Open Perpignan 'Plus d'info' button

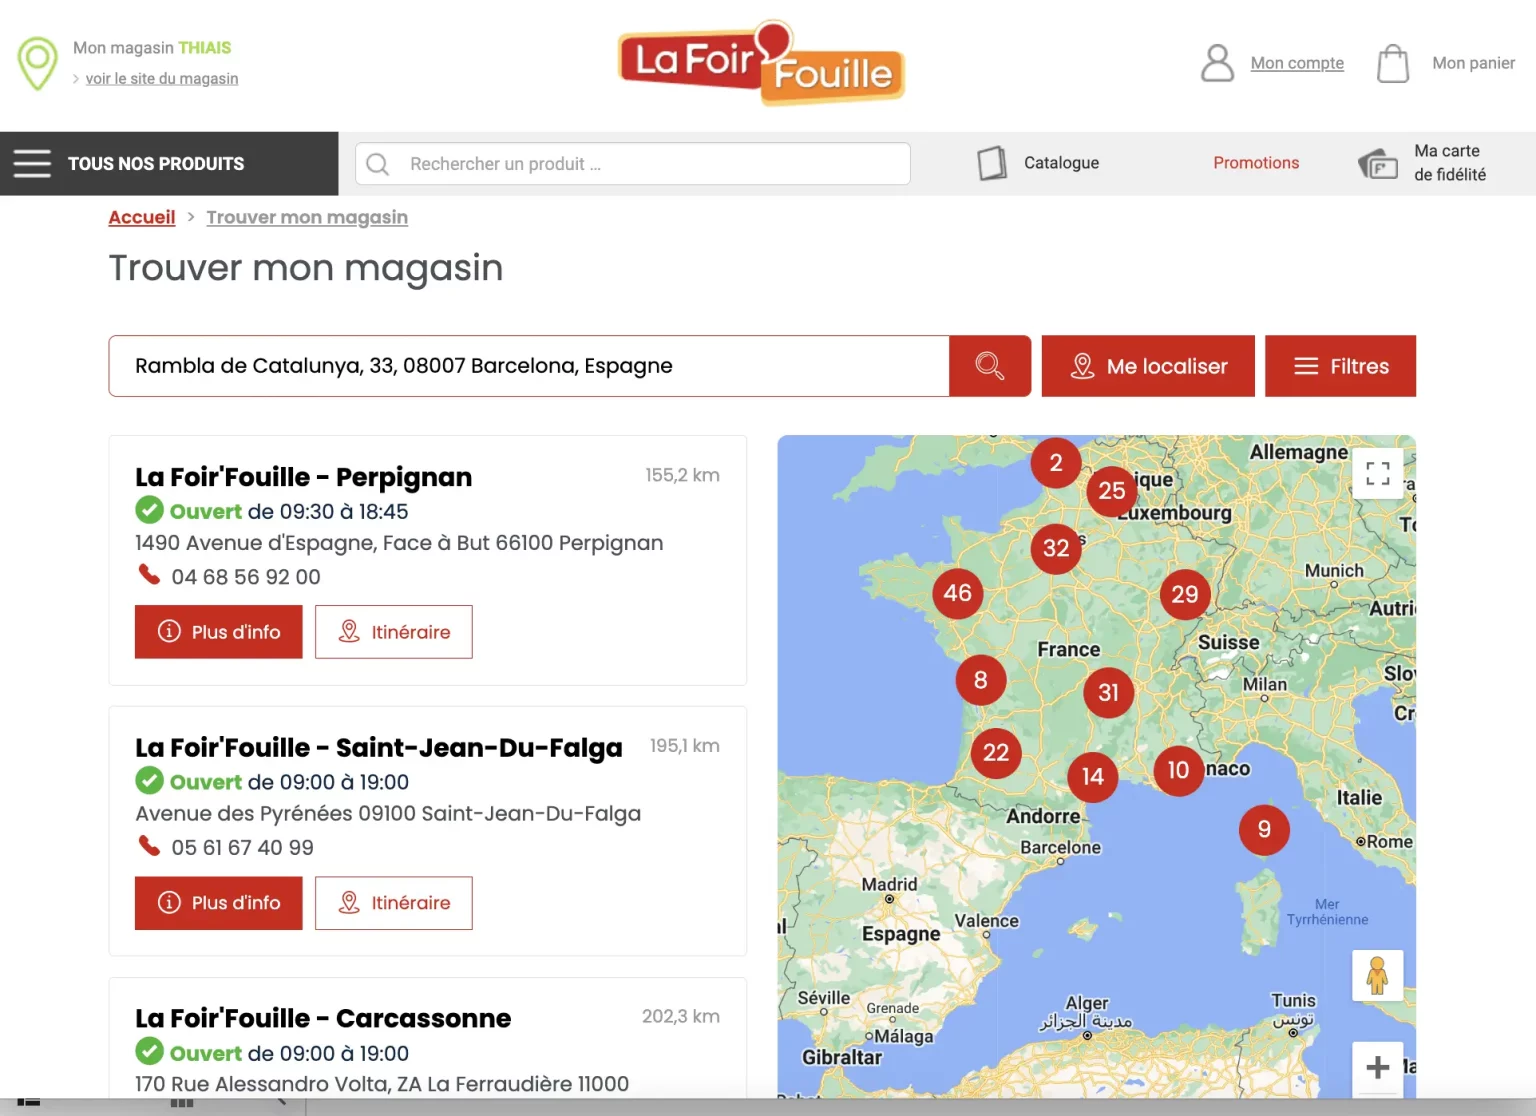(219, 632)
